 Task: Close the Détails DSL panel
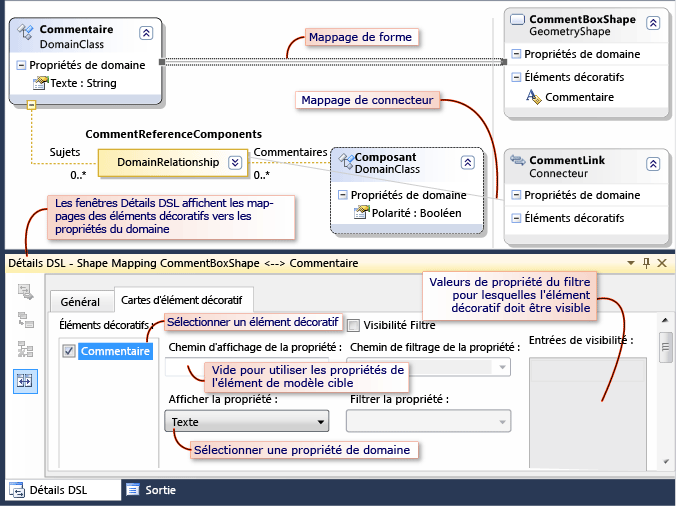(x=662, y=263)
